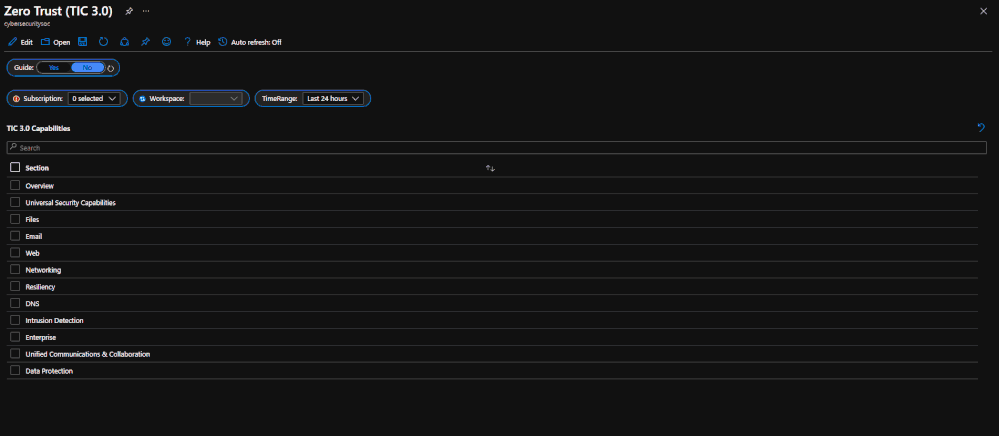Viewport: 999px width, 436px height.
Task: Refresh the workbook with circular arrow
Action: pos(103,41)
